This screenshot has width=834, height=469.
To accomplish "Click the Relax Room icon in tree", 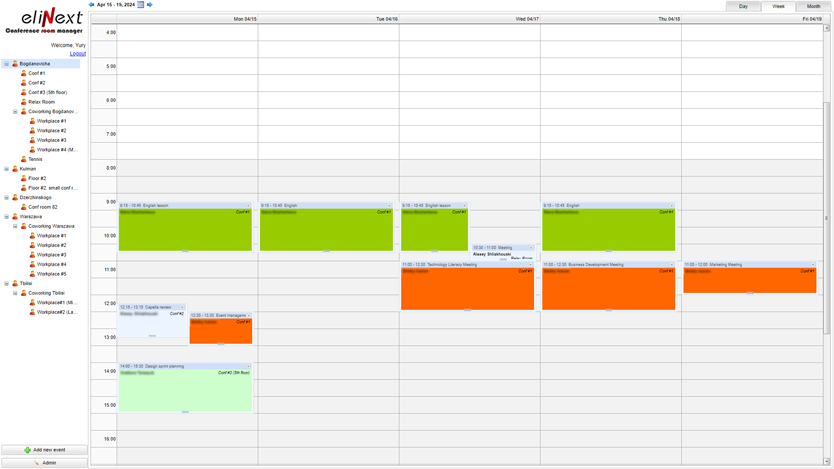I will [24, 102].
